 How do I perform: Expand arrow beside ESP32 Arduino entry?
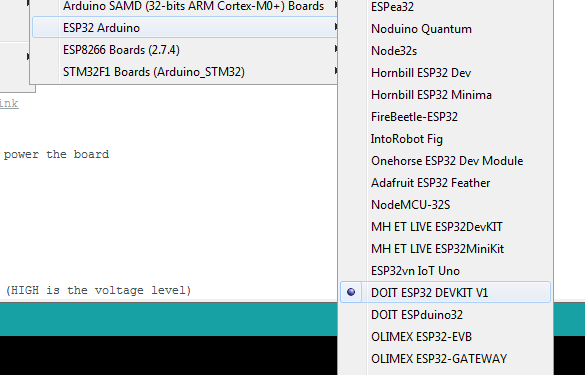pos(335,27)
